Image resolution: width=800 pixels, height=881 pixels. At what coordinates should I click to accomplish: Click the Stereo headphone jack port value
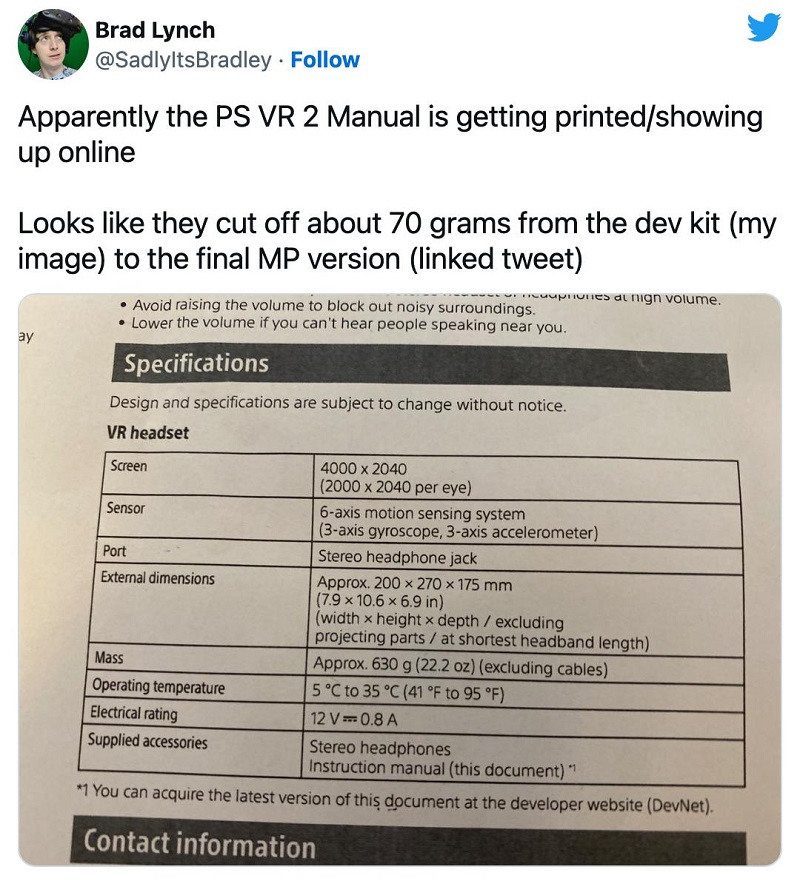(x=397, y=557)
